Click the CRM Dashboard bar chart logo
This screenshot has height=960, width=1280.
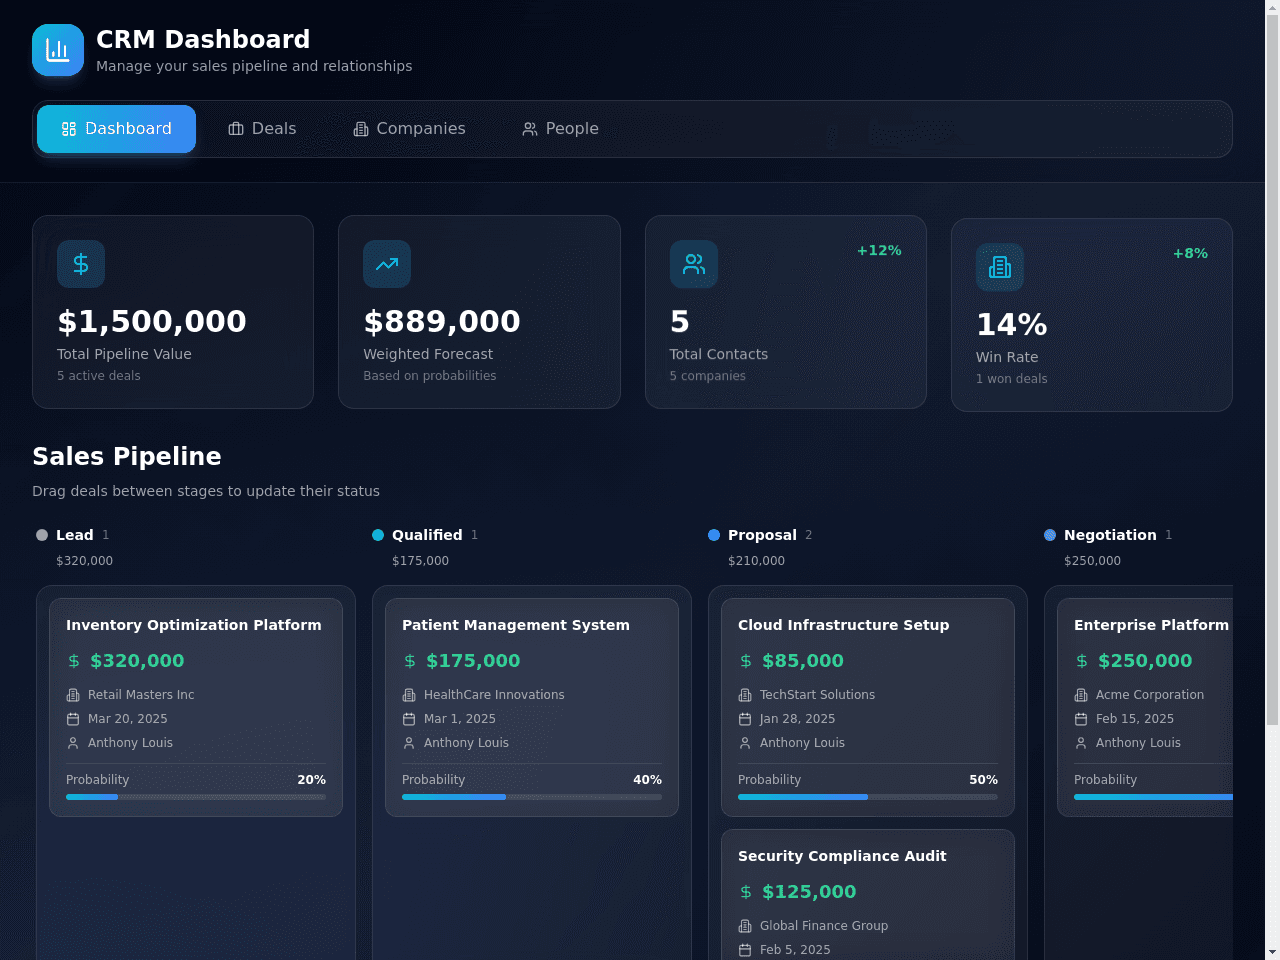tap(58, 50)
